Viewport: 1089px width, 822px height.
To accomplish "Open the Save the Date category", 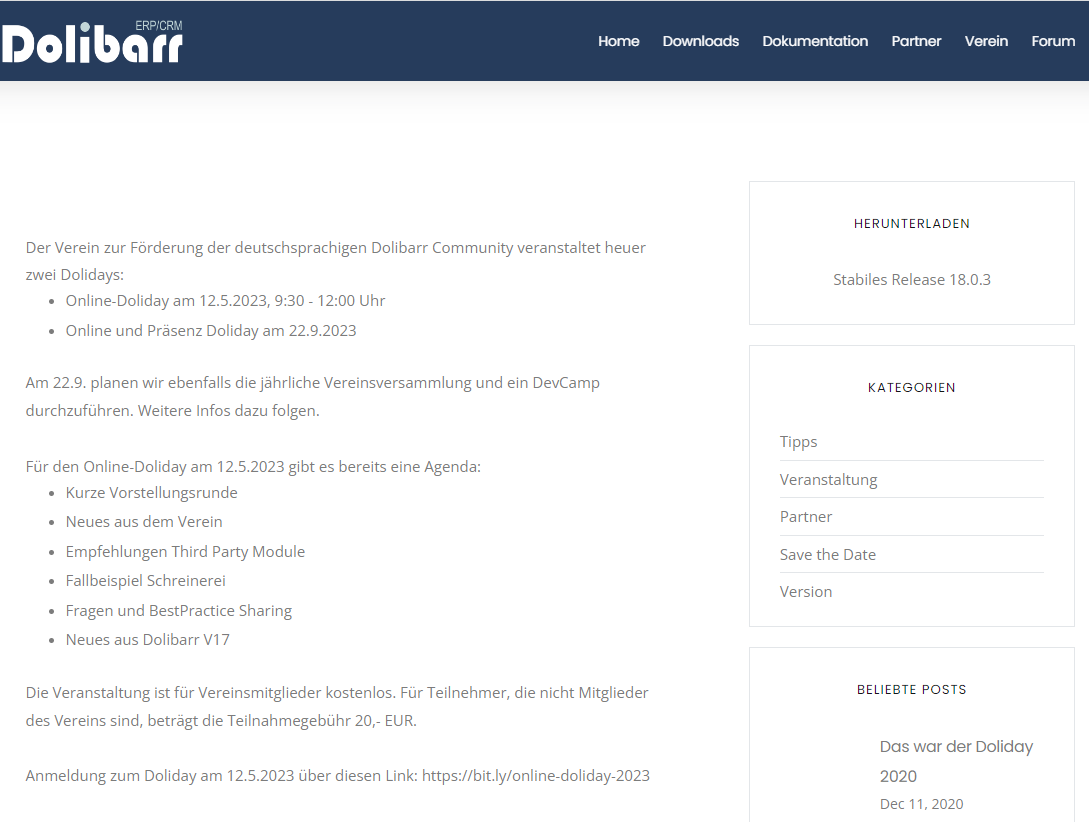I will click(827, 554).
